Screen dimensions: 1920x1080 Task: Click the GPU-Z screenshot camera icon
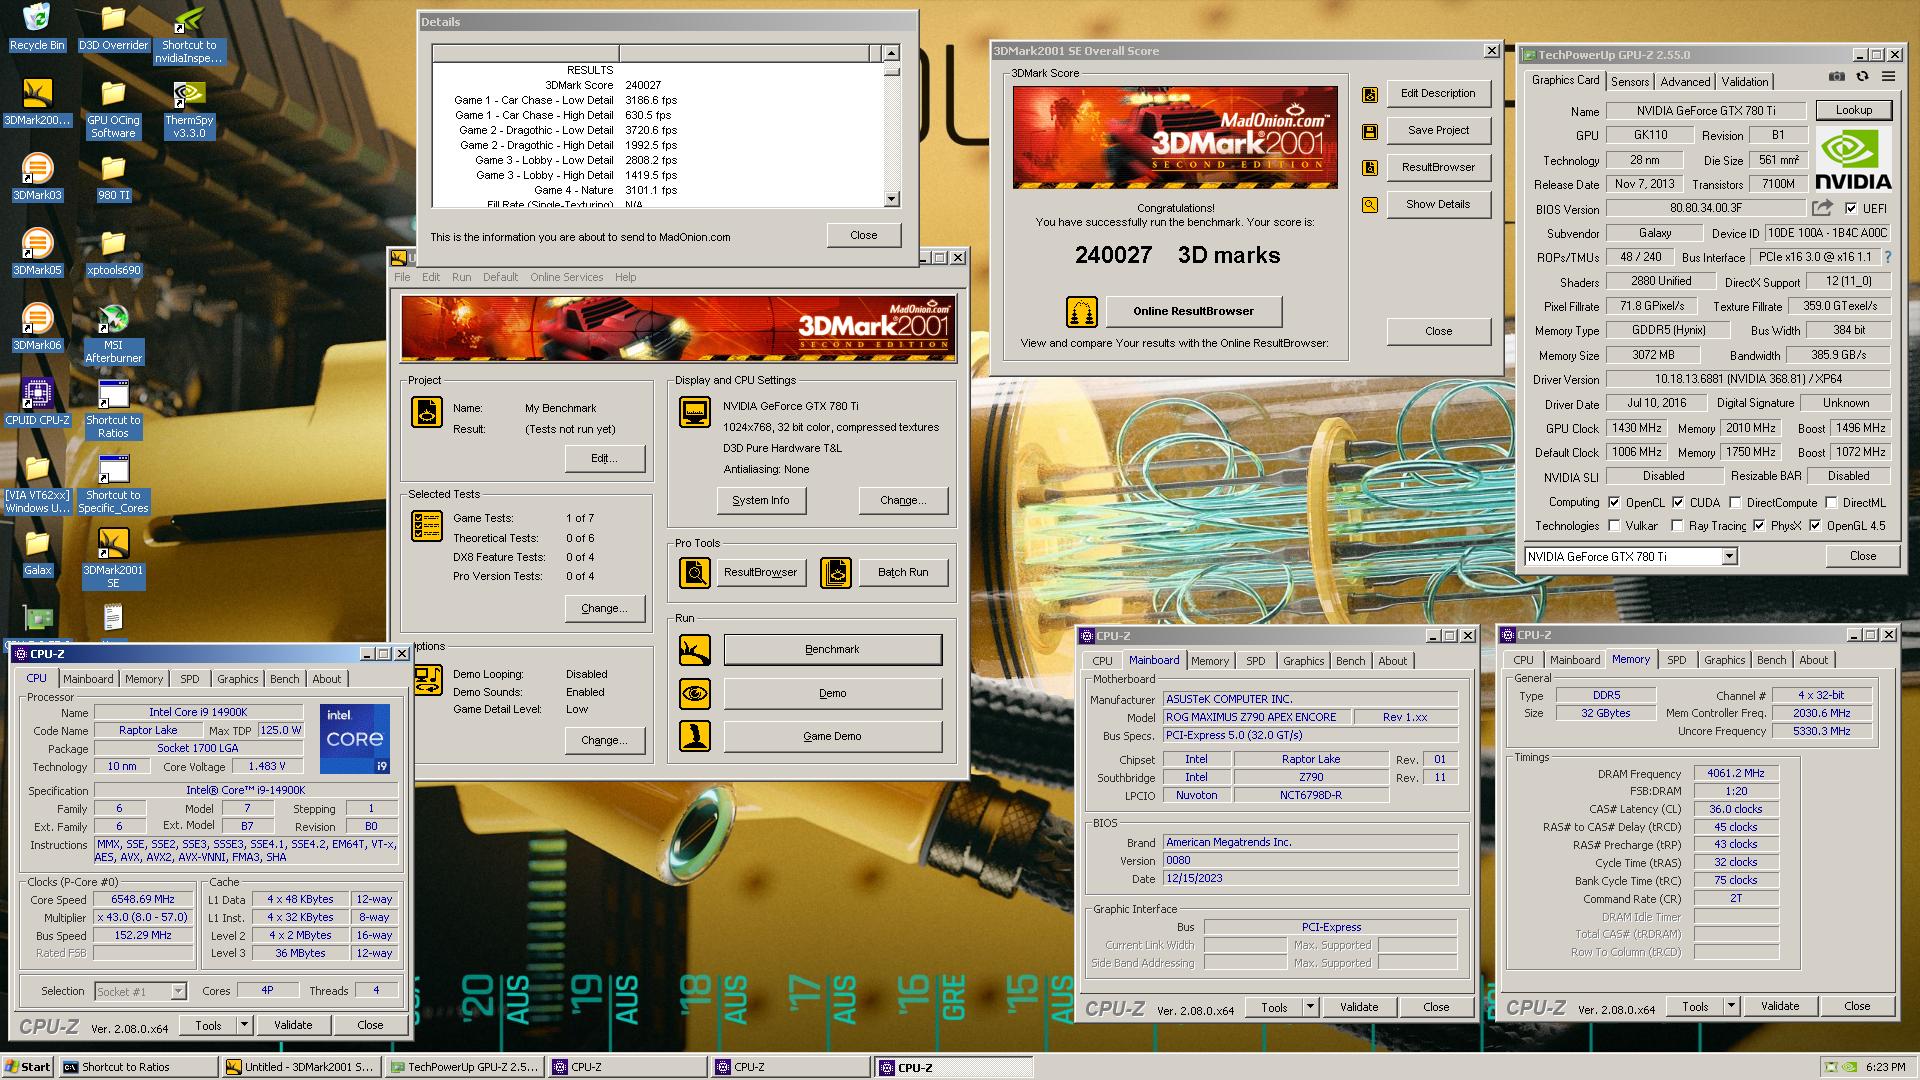[x=1837, y=76]
